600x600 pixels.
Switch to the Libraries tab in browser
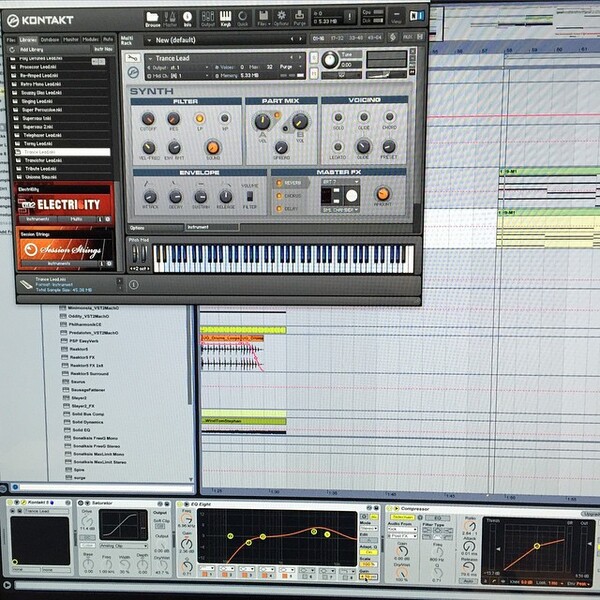(x=28, y=40)
